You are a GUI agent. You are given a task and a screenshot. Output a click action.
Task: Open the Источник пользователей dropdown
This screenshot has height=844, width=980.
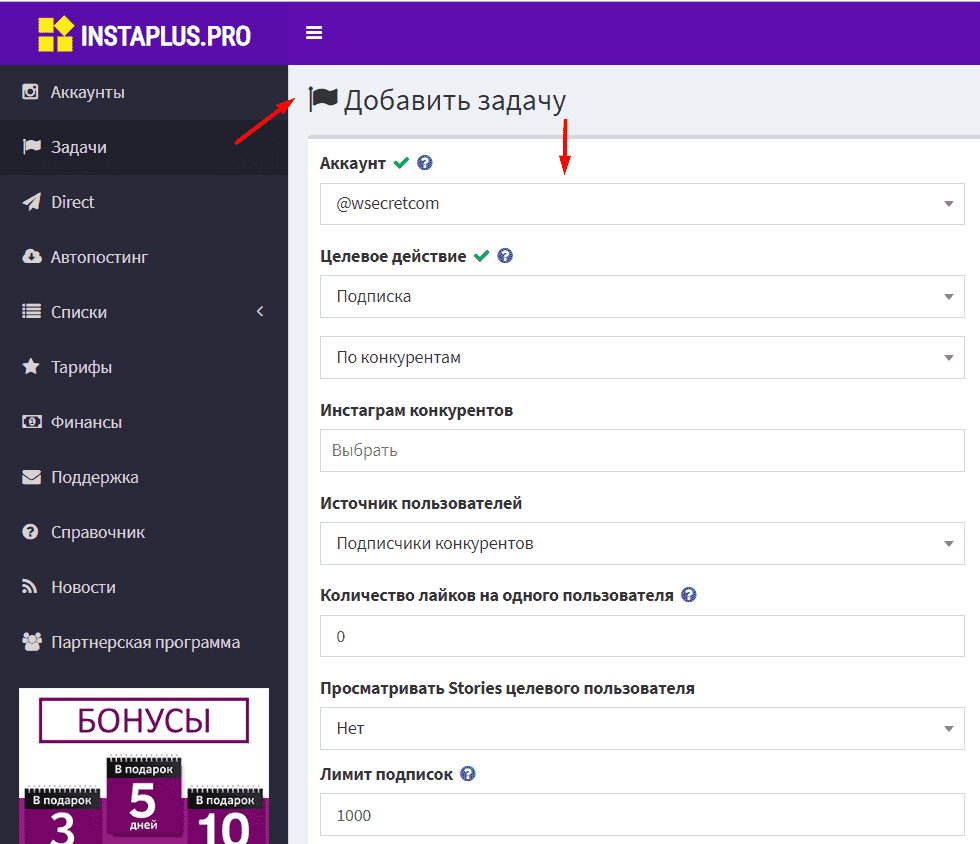point(642,543)
